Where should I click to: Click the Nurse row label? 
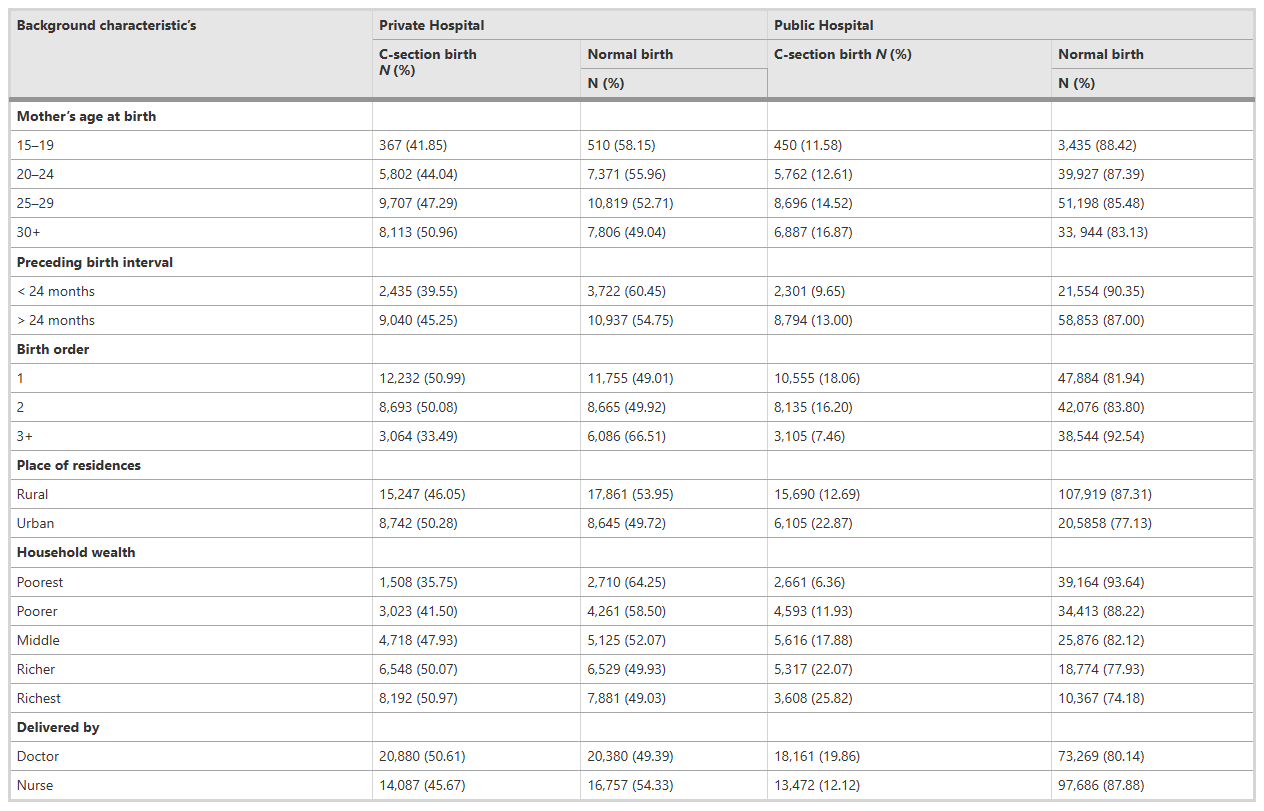point(35,785)
